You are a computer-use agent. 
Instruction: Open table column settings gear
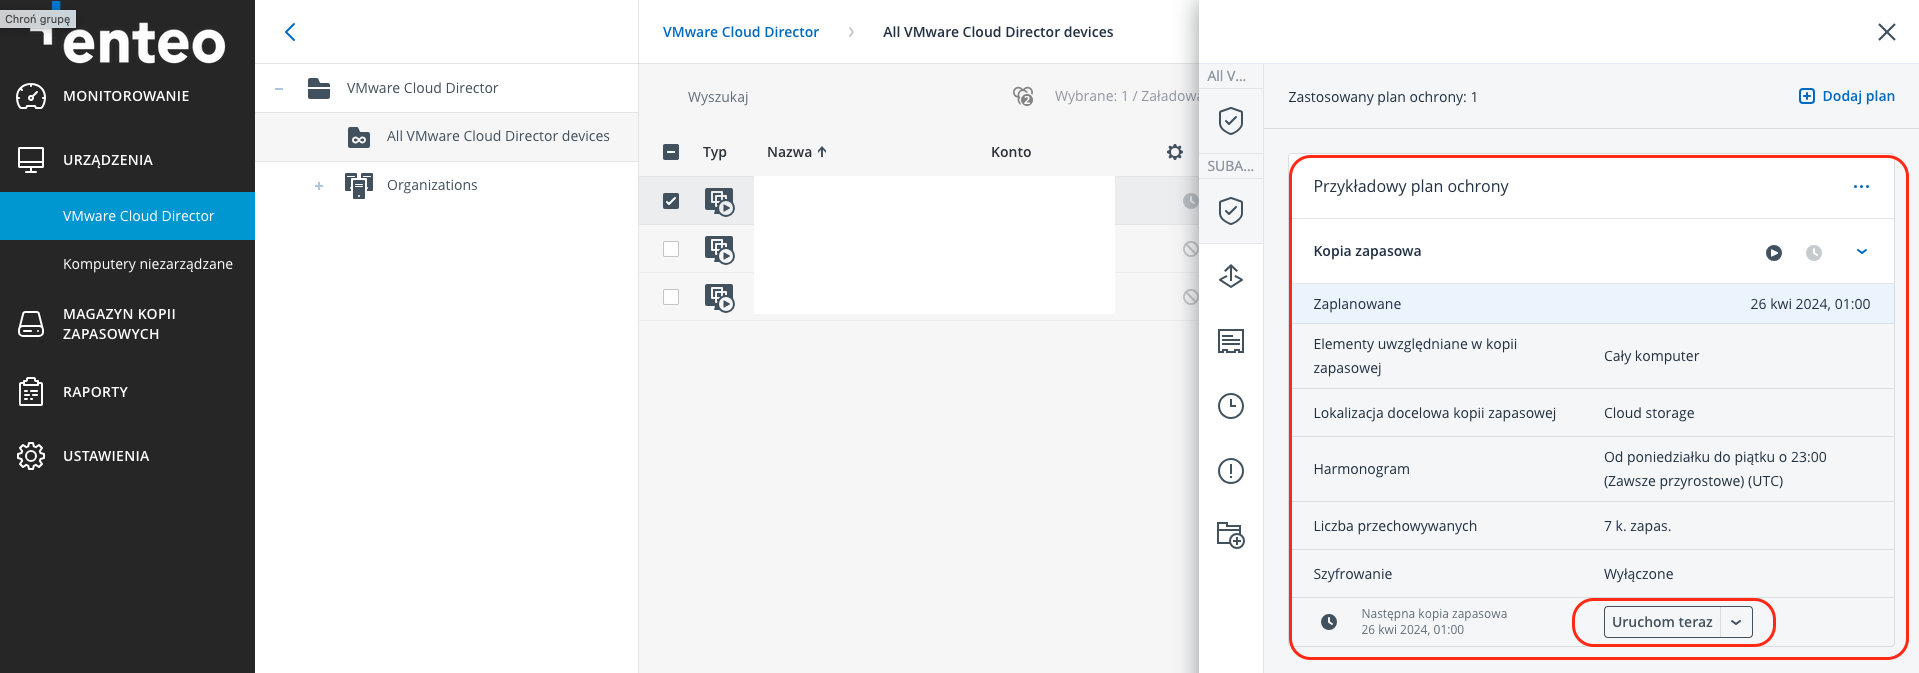coord(1175,152)
